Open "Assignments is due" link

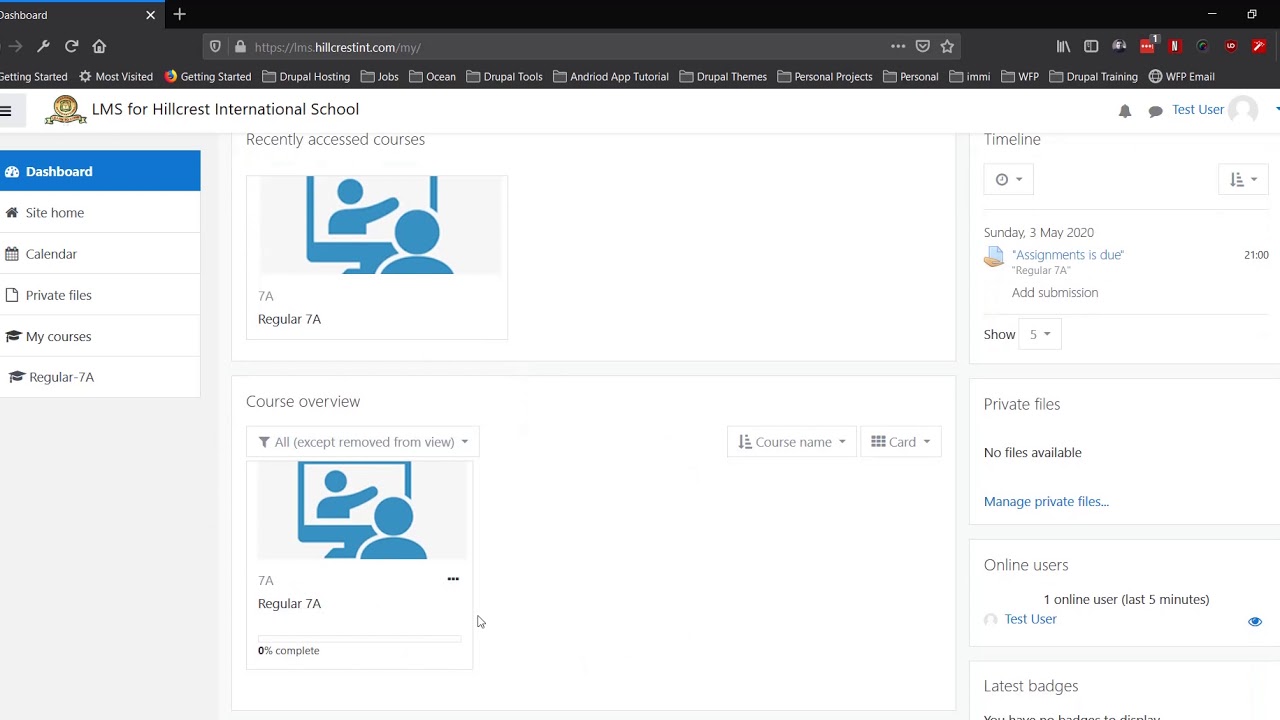(1067, 254)
